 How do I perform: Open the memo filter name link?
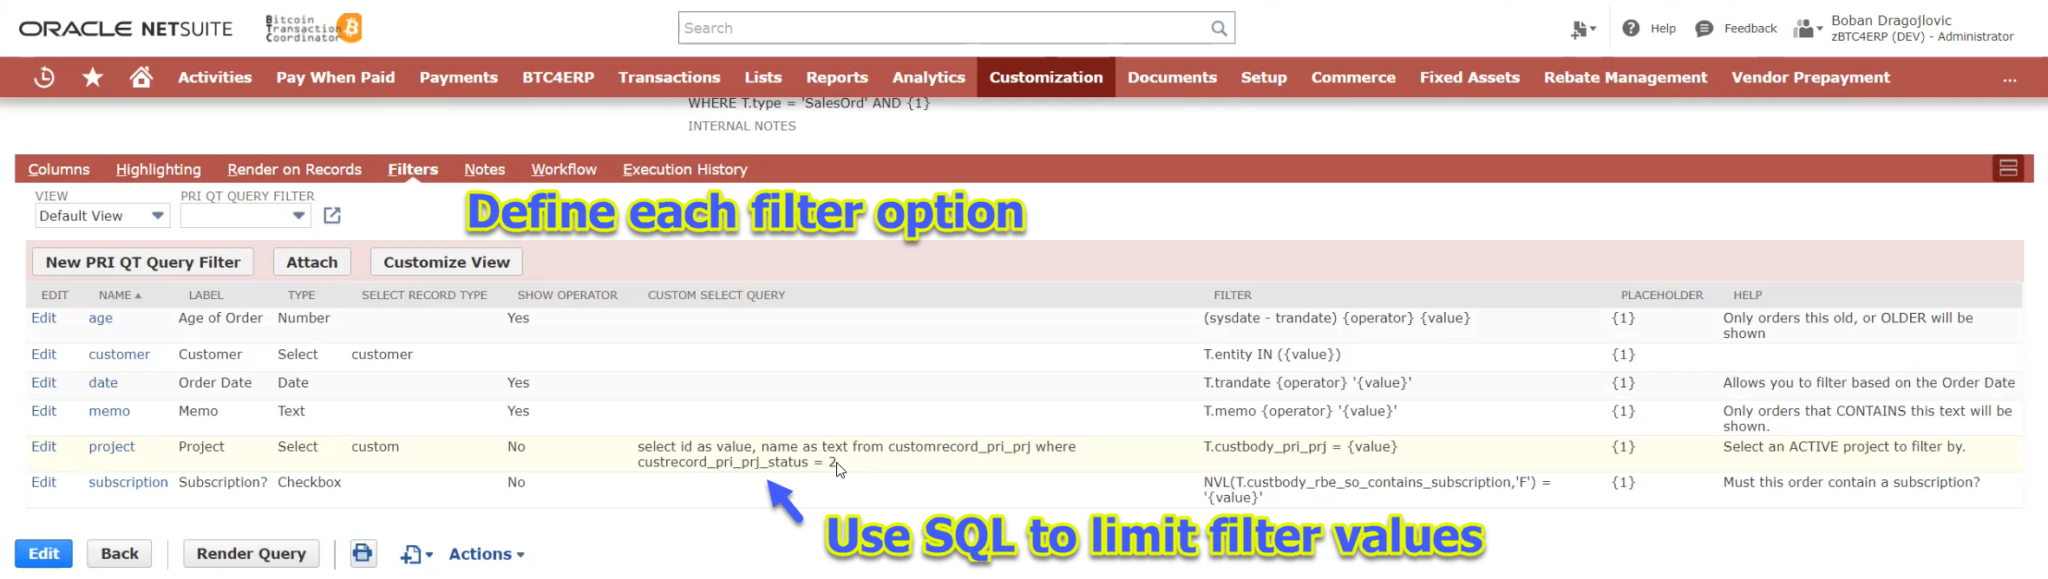[x=109, y=411]
